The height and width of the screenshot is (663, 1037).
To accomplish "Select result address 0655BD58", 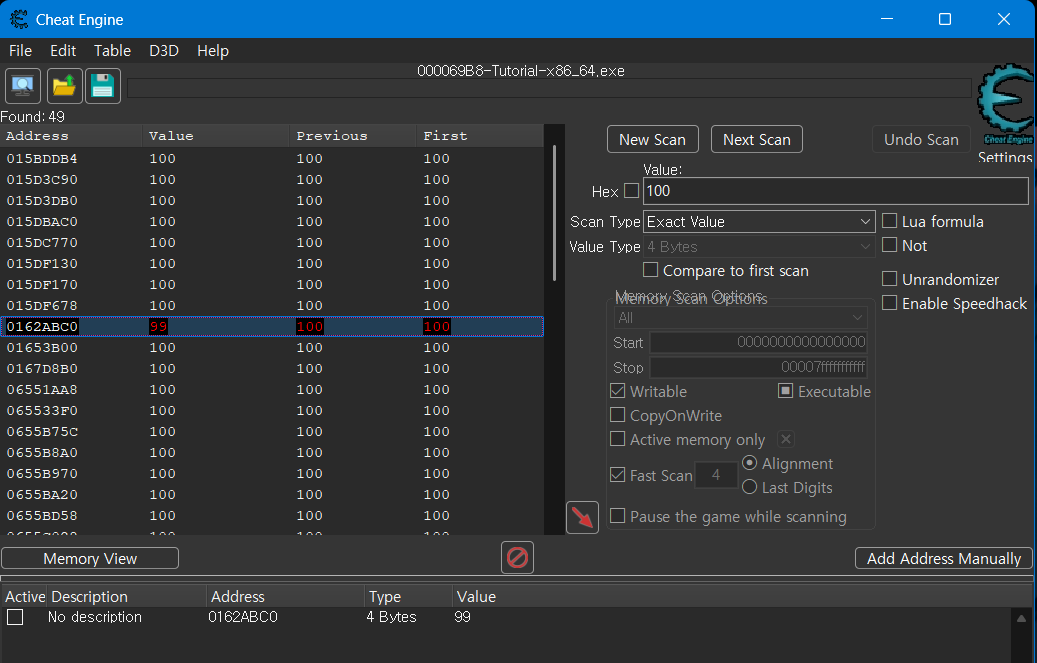I will 42,515.
